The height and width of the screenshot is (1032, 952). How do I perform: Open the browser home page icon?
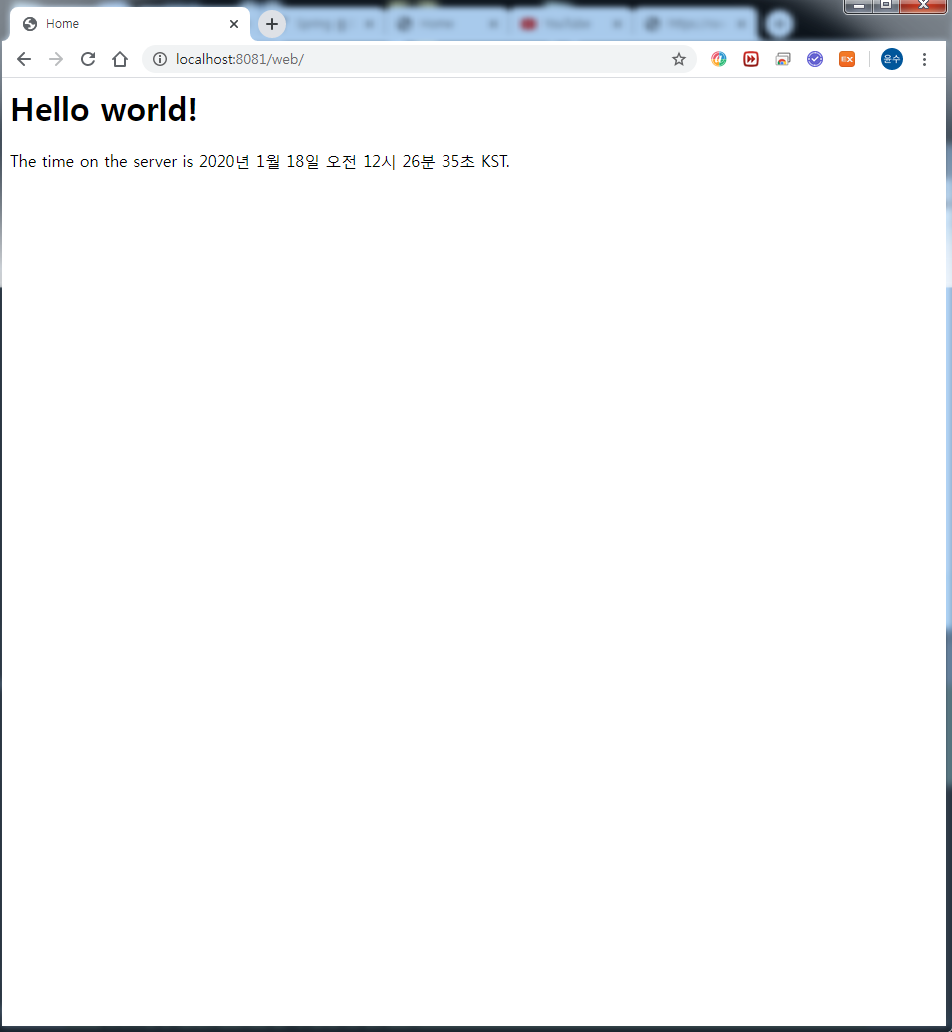pos(120,59)
